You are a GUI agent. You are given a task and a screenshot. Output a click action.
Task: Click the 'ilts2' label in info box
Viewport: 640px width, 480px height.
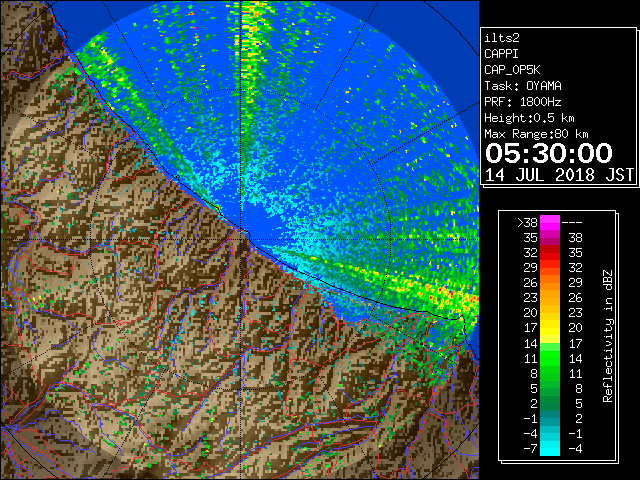tap(502, 38)
